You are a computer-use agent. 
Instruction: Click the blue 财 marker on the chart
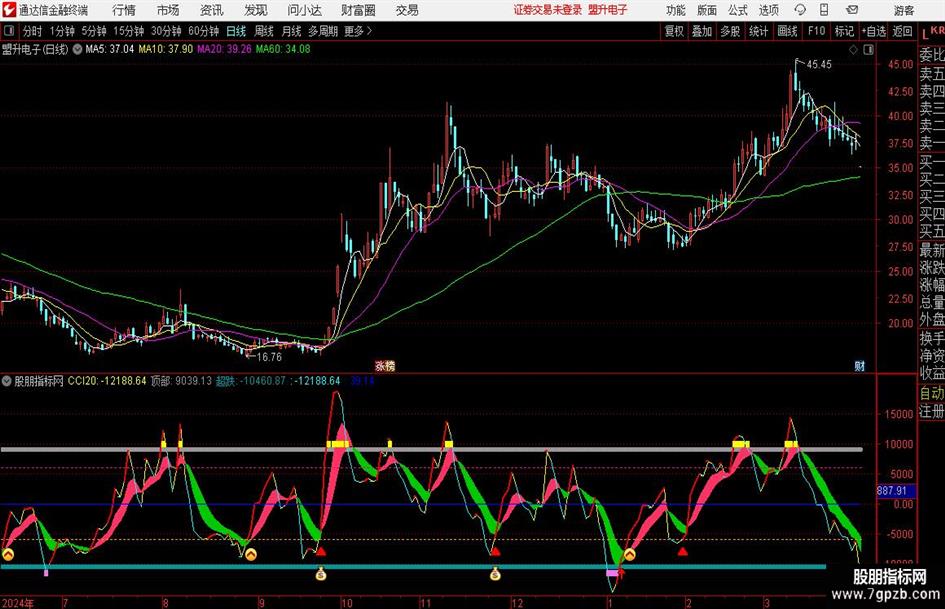pyautogui.click(x=859, y=365)
